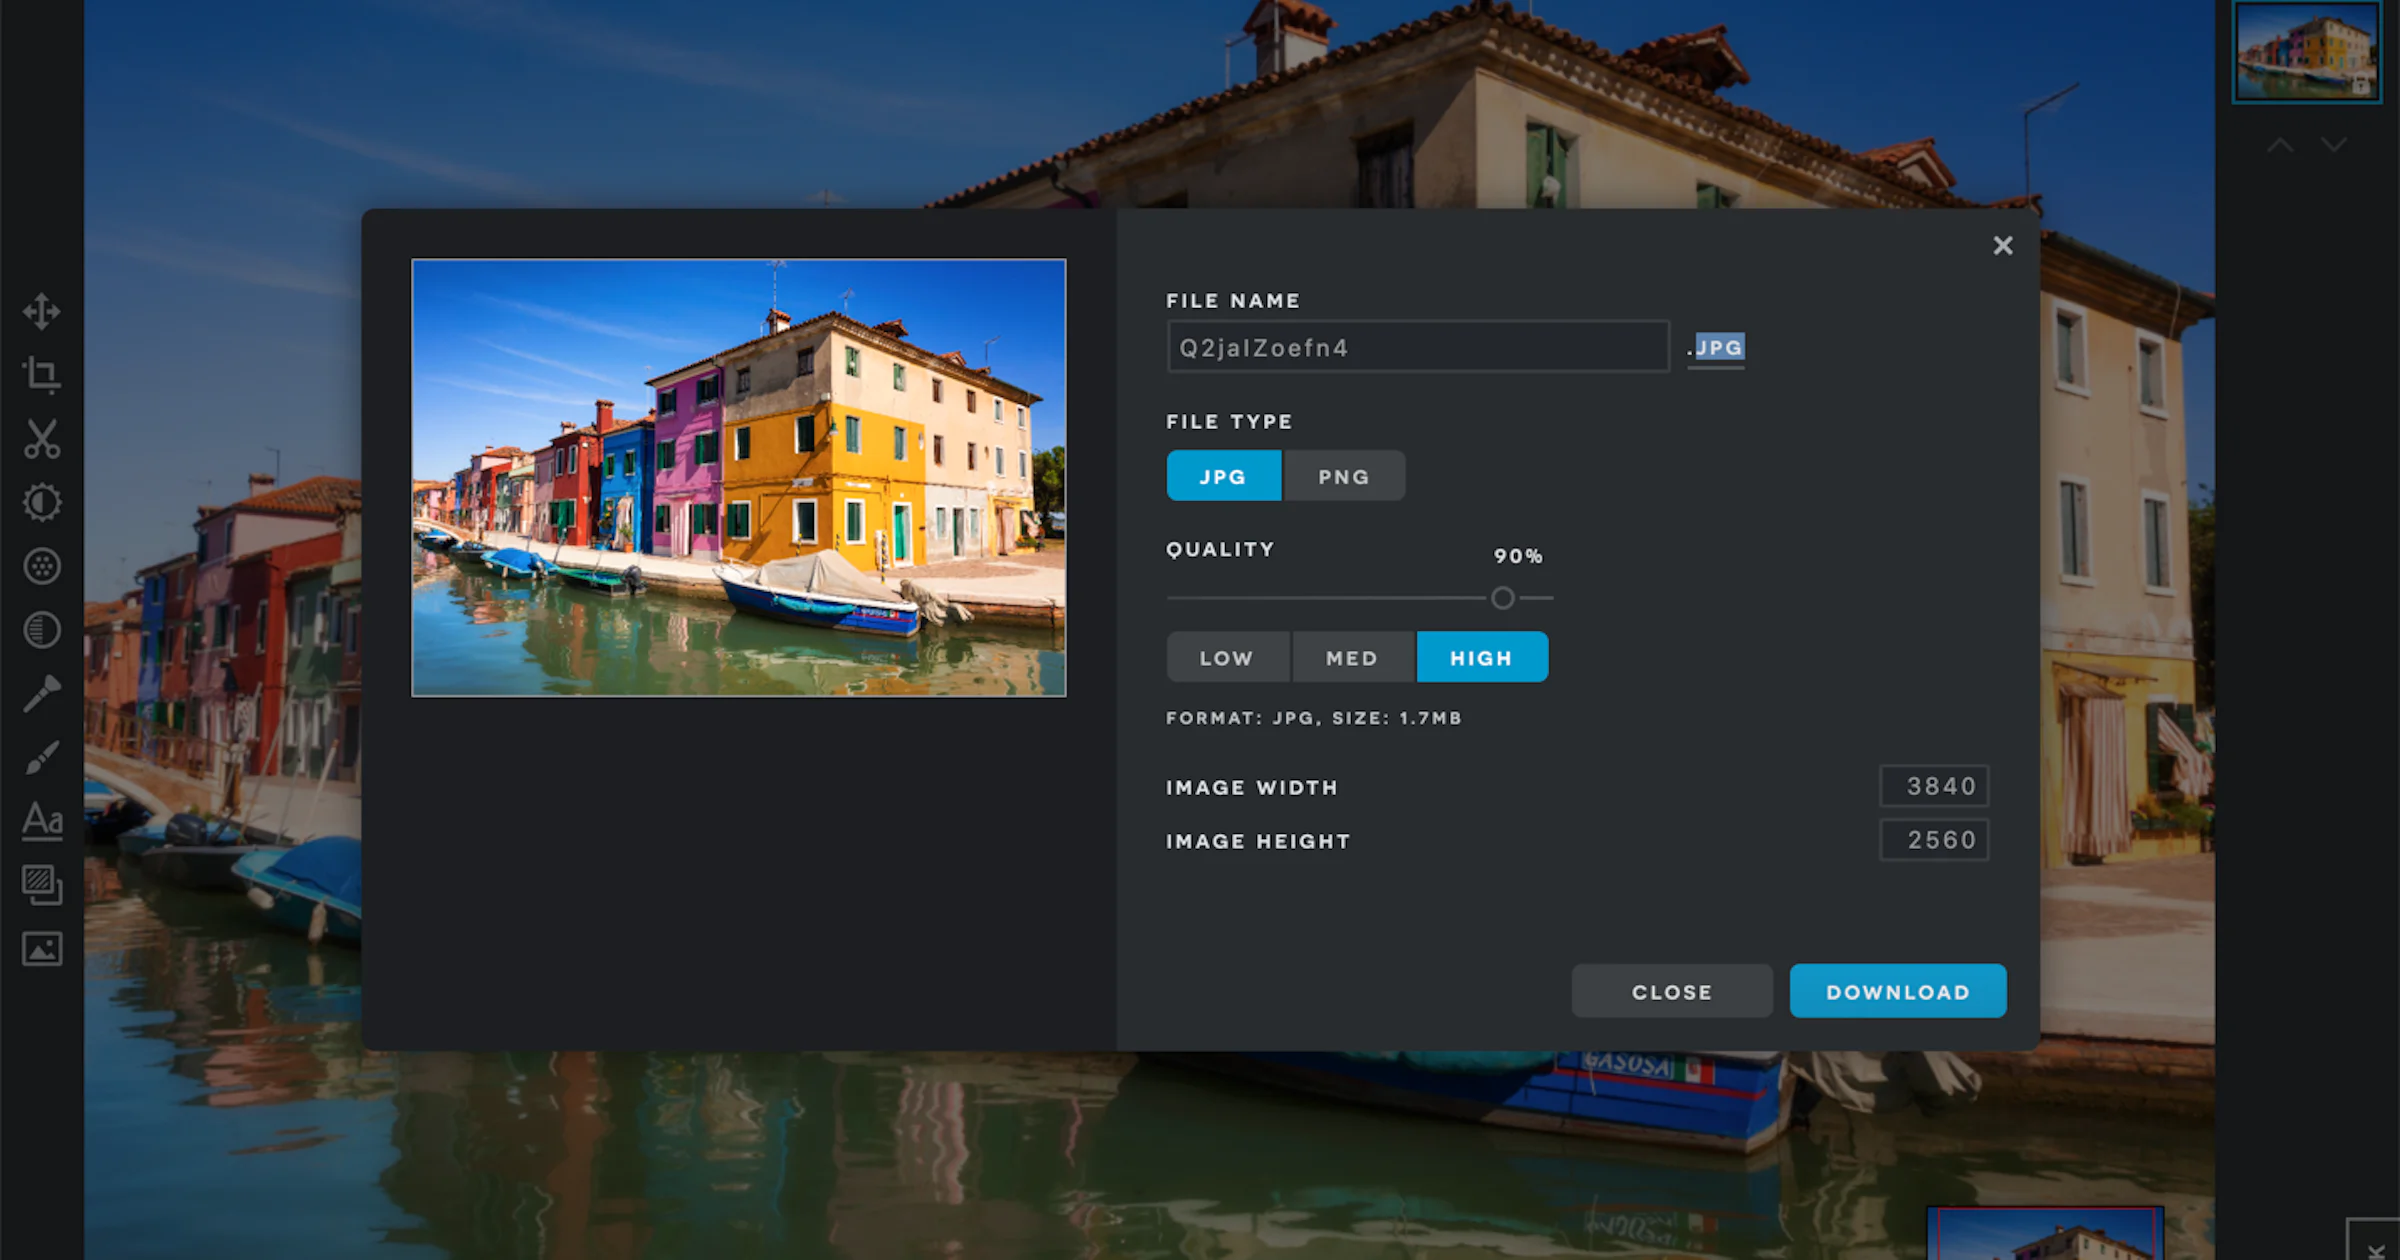Select the Draw brush tool
This screenshot has width=2400, height=1260.
tap(41, 757)
